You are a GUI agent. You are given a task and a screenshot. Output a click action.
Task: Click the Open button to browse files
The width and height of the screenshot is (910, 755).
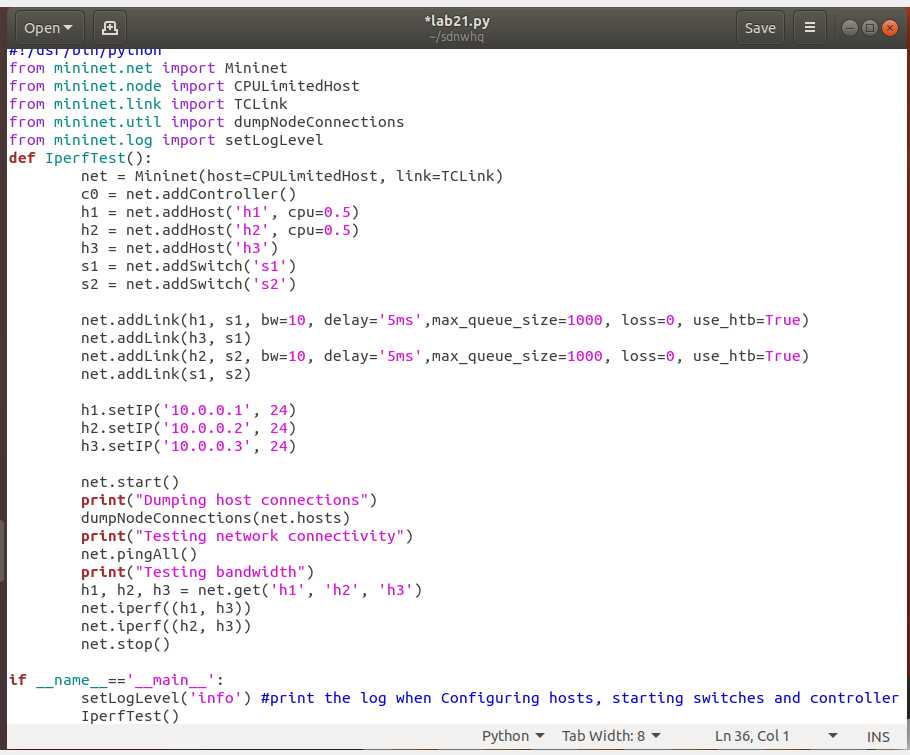pos(48,27)
